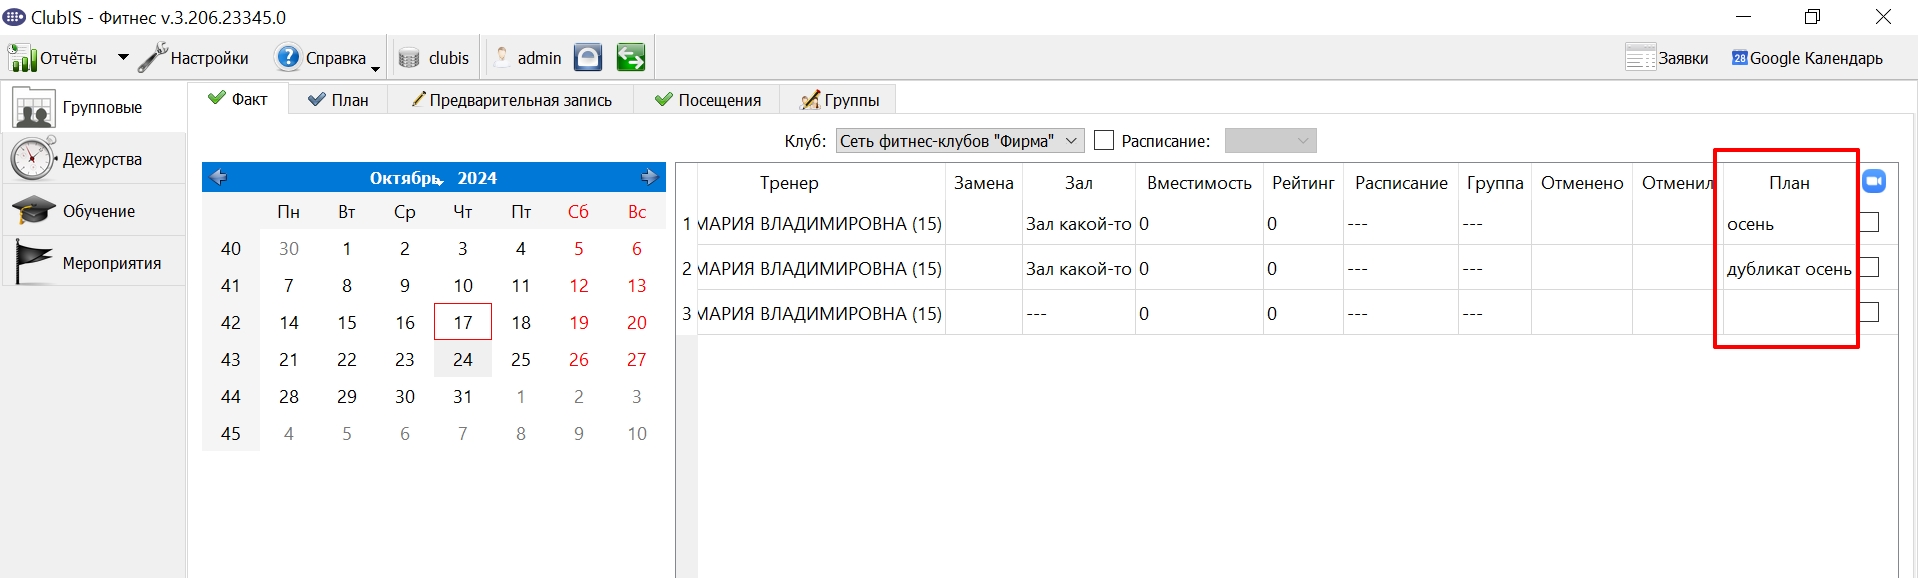
Task: Click the lock icon next to admin
Action: pyautogui.click(x=588, y=57)
